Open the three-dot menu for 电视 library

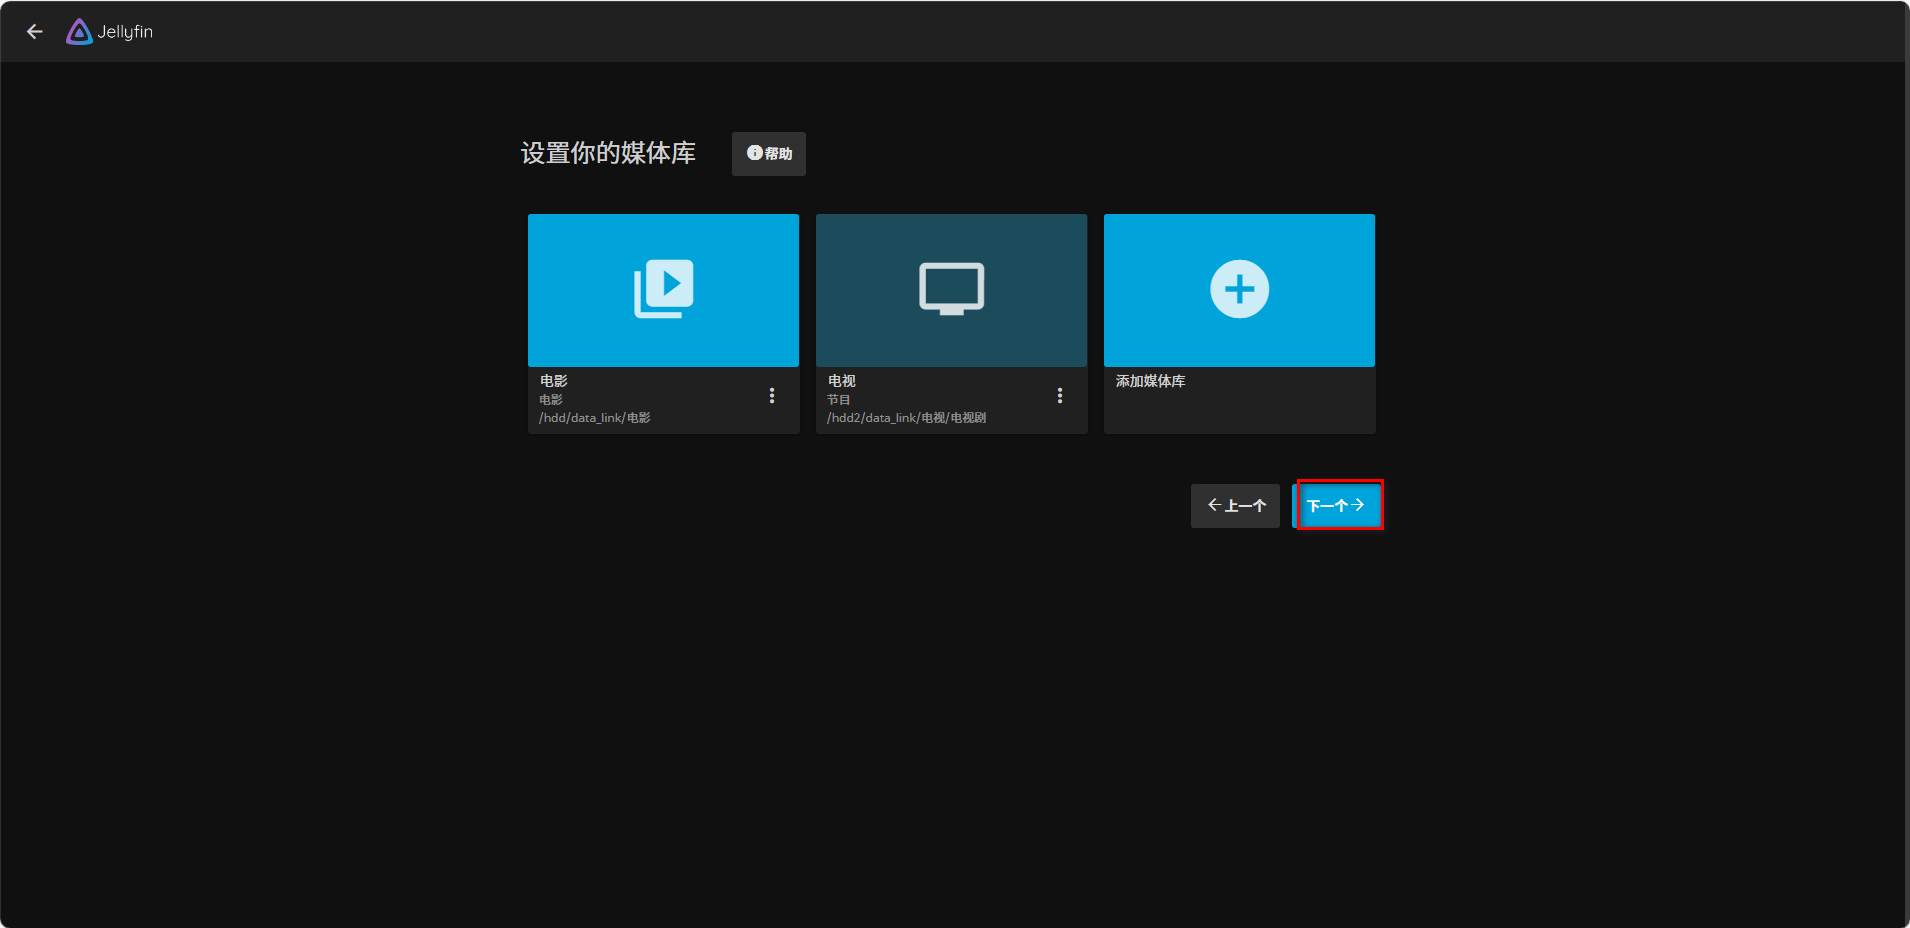point(1060,396)
